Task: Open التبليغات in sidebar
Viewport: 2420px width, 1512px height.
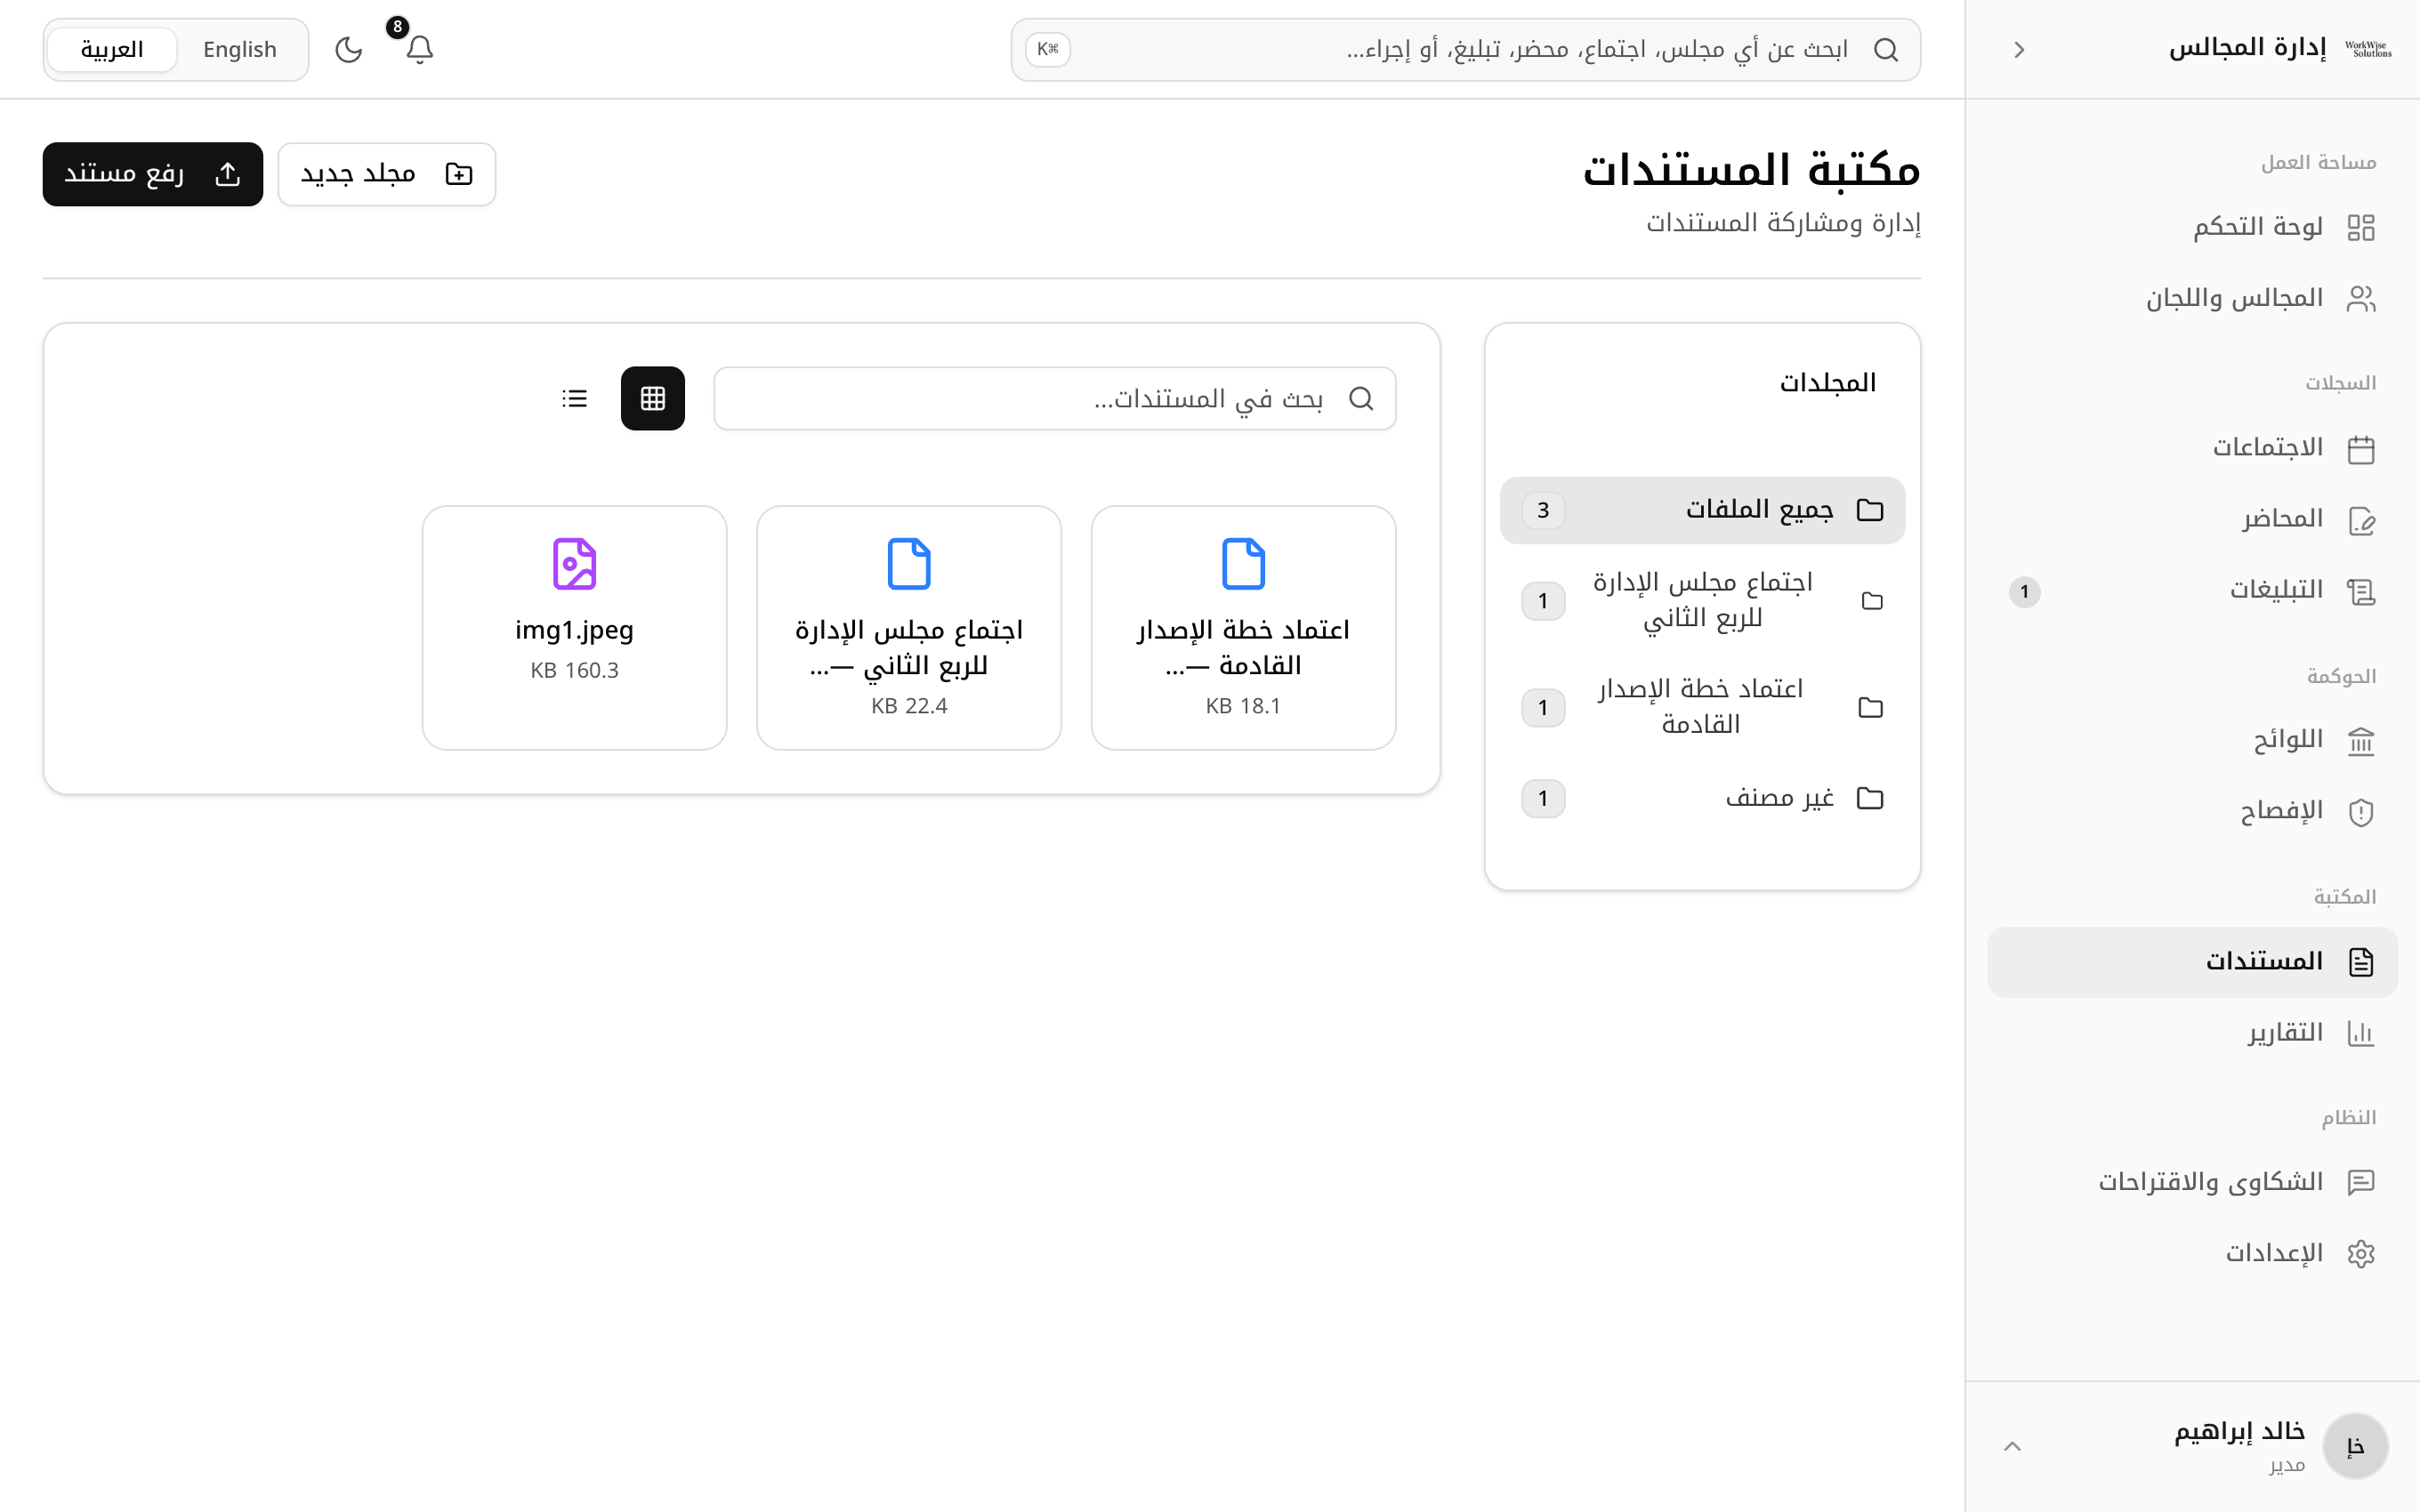Action: pos(2192,590)
